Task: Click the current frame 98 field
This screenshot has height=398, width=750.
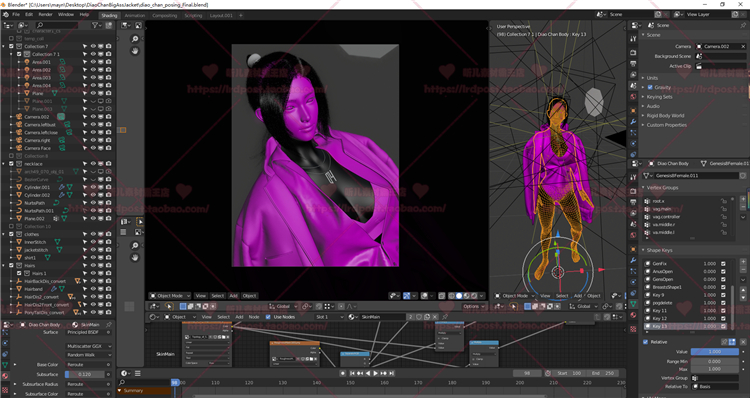Action: pyautogui.click(x=527, y=373)
